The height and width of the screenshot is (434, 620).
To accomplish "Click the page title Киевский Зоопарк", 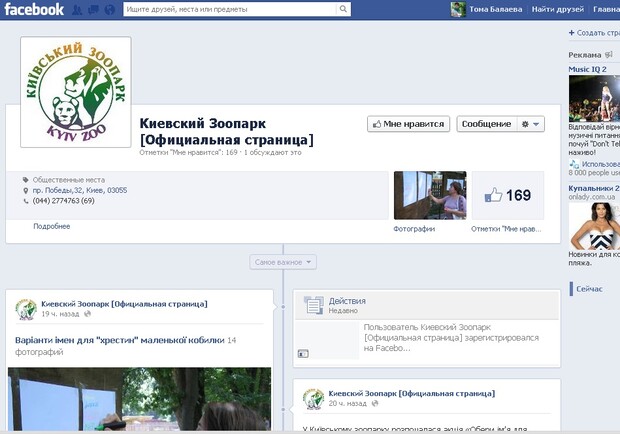I will click(x=226, y=132).
